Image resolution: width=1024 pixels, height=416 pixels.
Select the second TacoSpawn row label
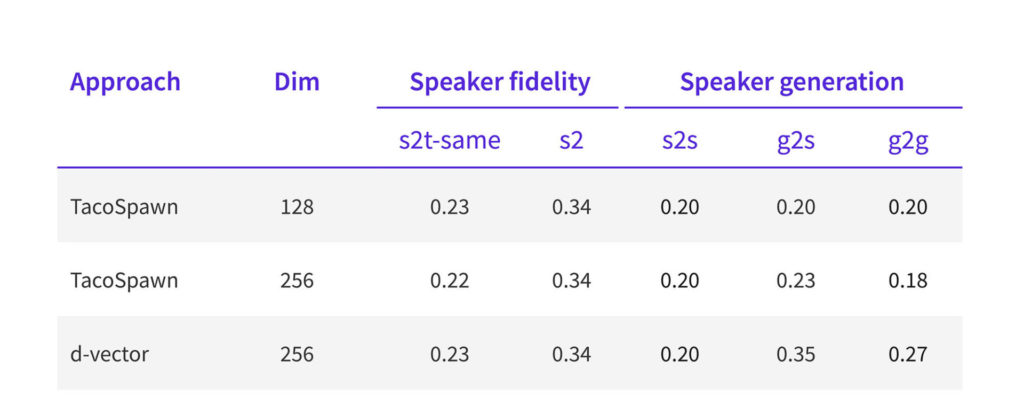(124, 281)
